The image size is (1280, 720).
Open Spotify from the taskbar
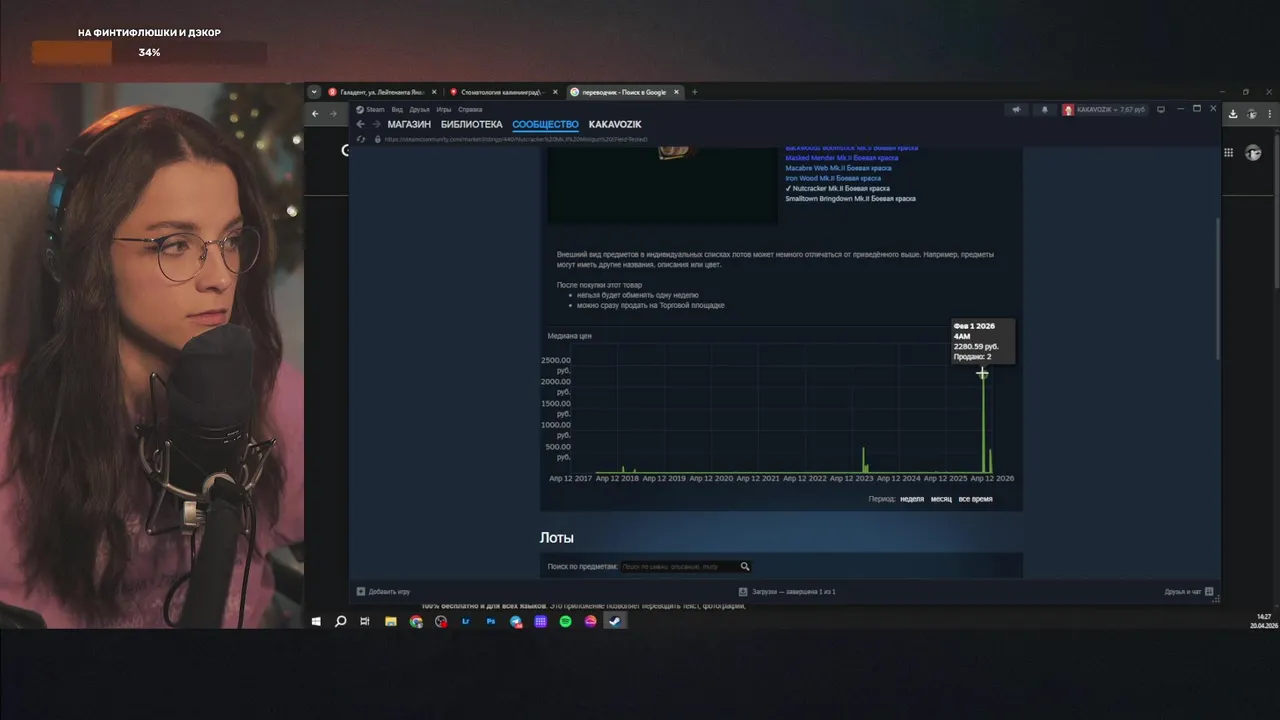(565, 621)
